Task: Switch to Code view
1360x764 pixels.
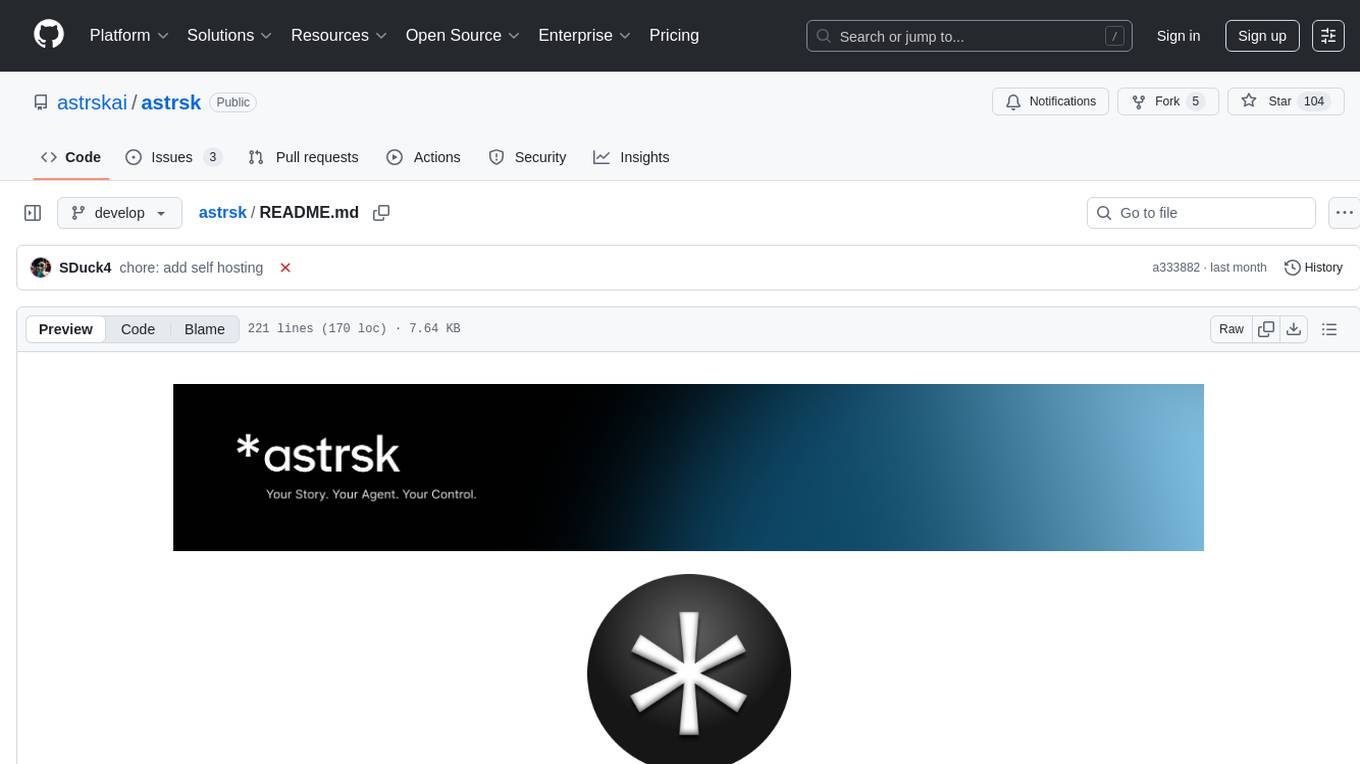Action: tap(138, 329)
